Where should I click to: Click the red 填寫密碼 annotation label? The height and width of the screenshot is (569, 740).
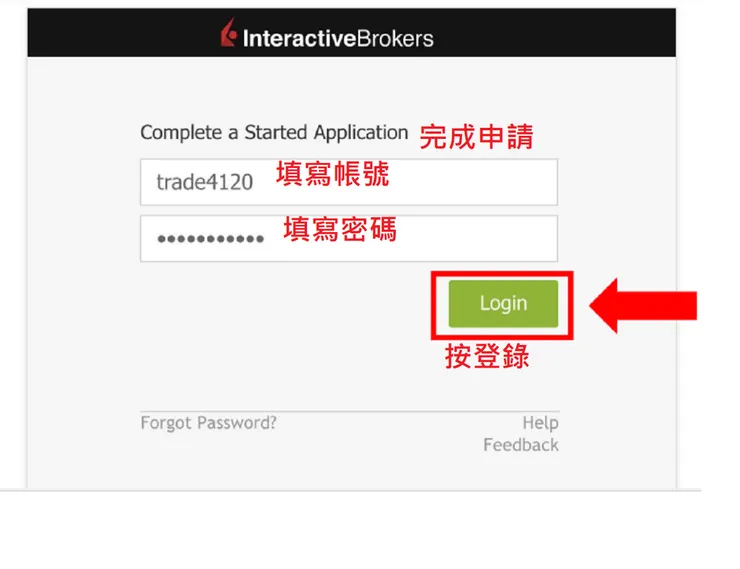(x=340, y=229)
